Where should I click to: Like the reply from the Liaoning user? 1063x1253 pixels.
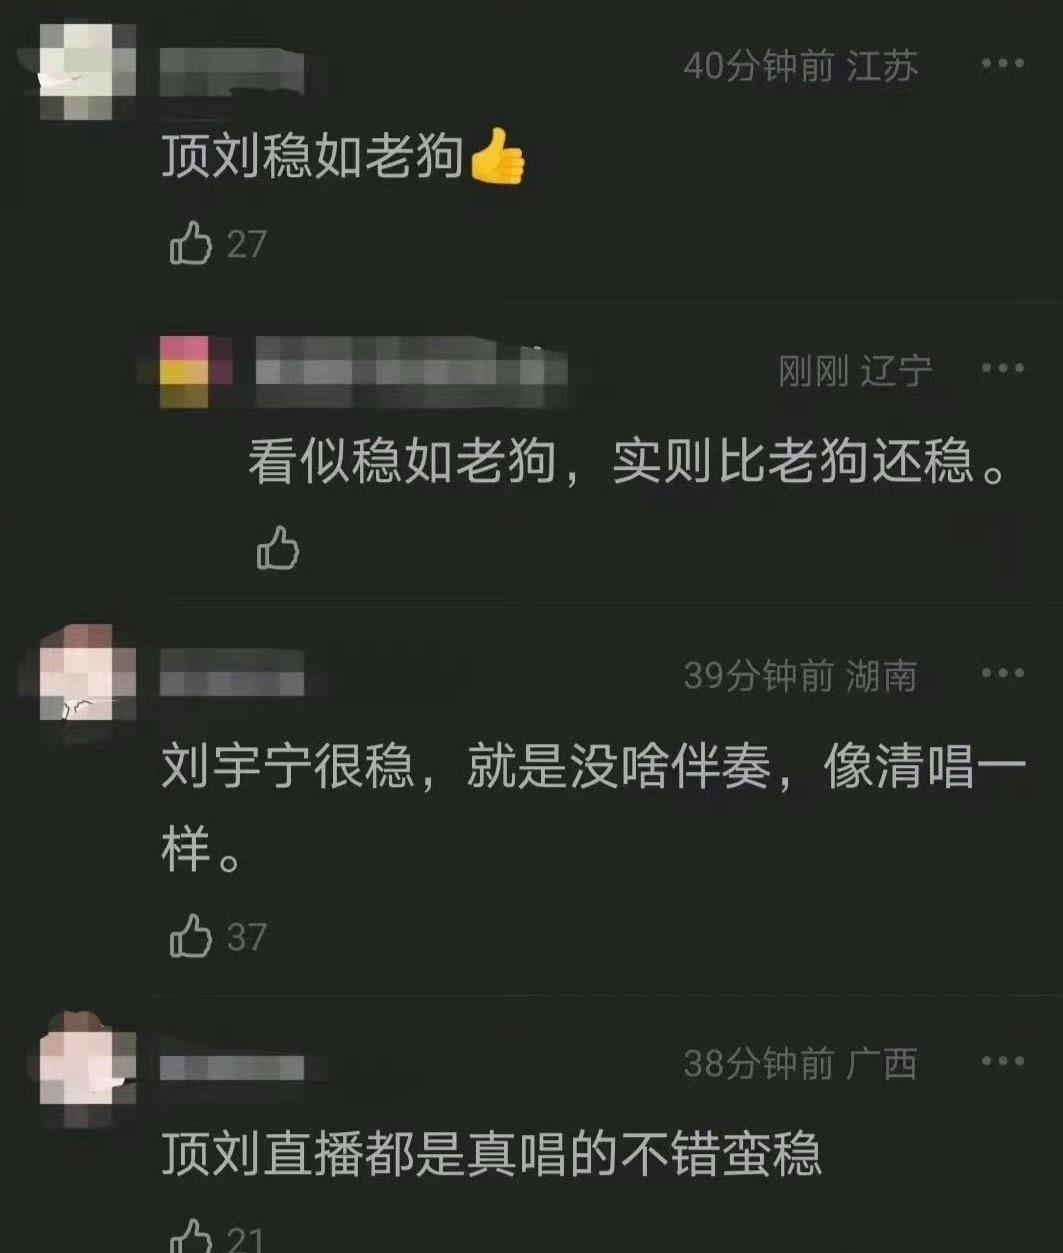[278, 548]
